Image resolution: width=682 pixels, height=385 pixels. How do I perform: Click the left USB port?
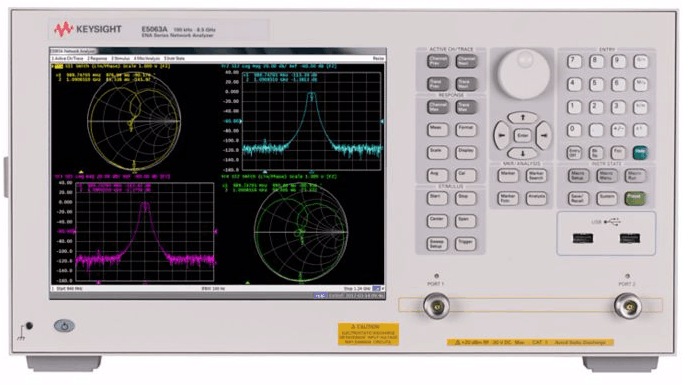point(582,238)
